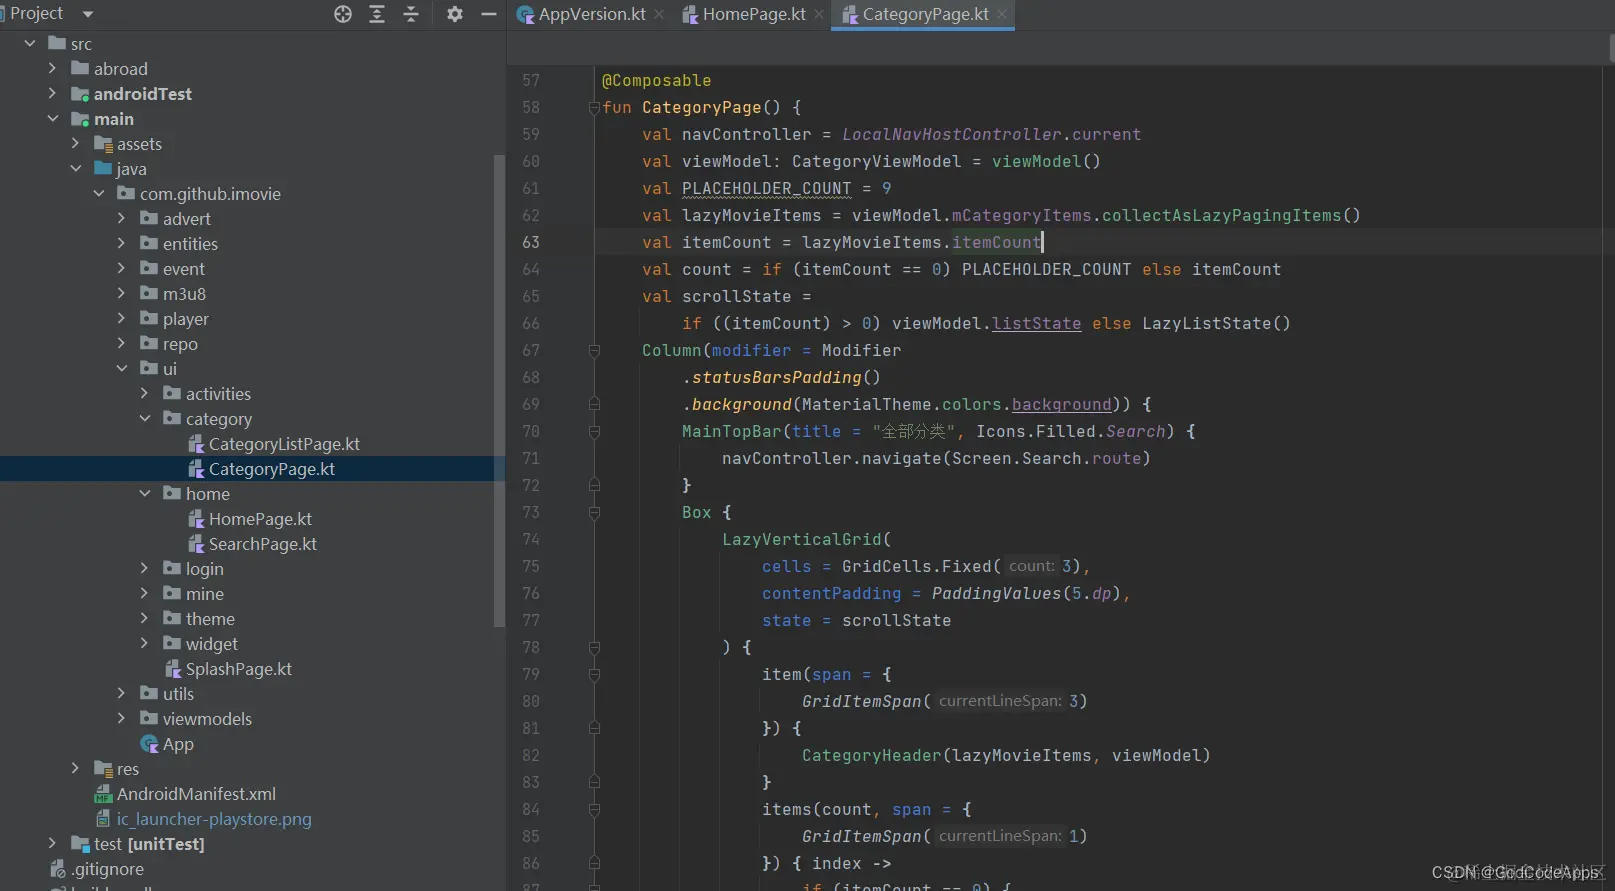Open AndroidManifest.xml file
The width and height of the screenshot is (1615, 891).
[x=196, y=794]
